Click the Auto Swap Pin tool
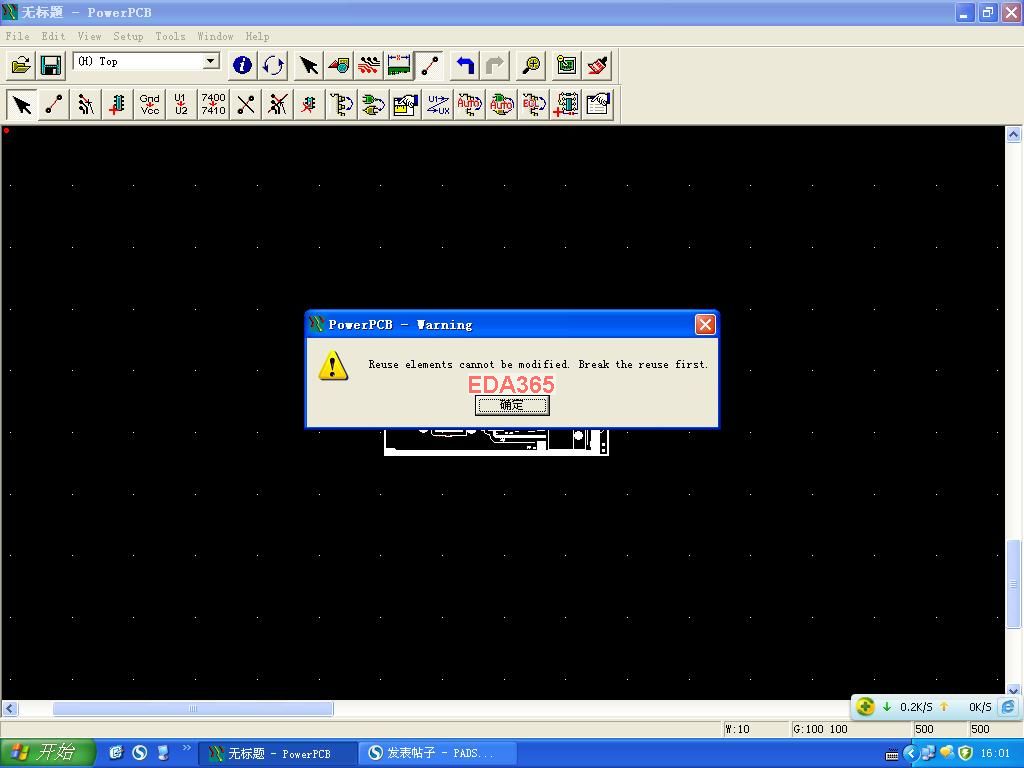This screenshot has width=1024, height=768. (x=469, y=104)
